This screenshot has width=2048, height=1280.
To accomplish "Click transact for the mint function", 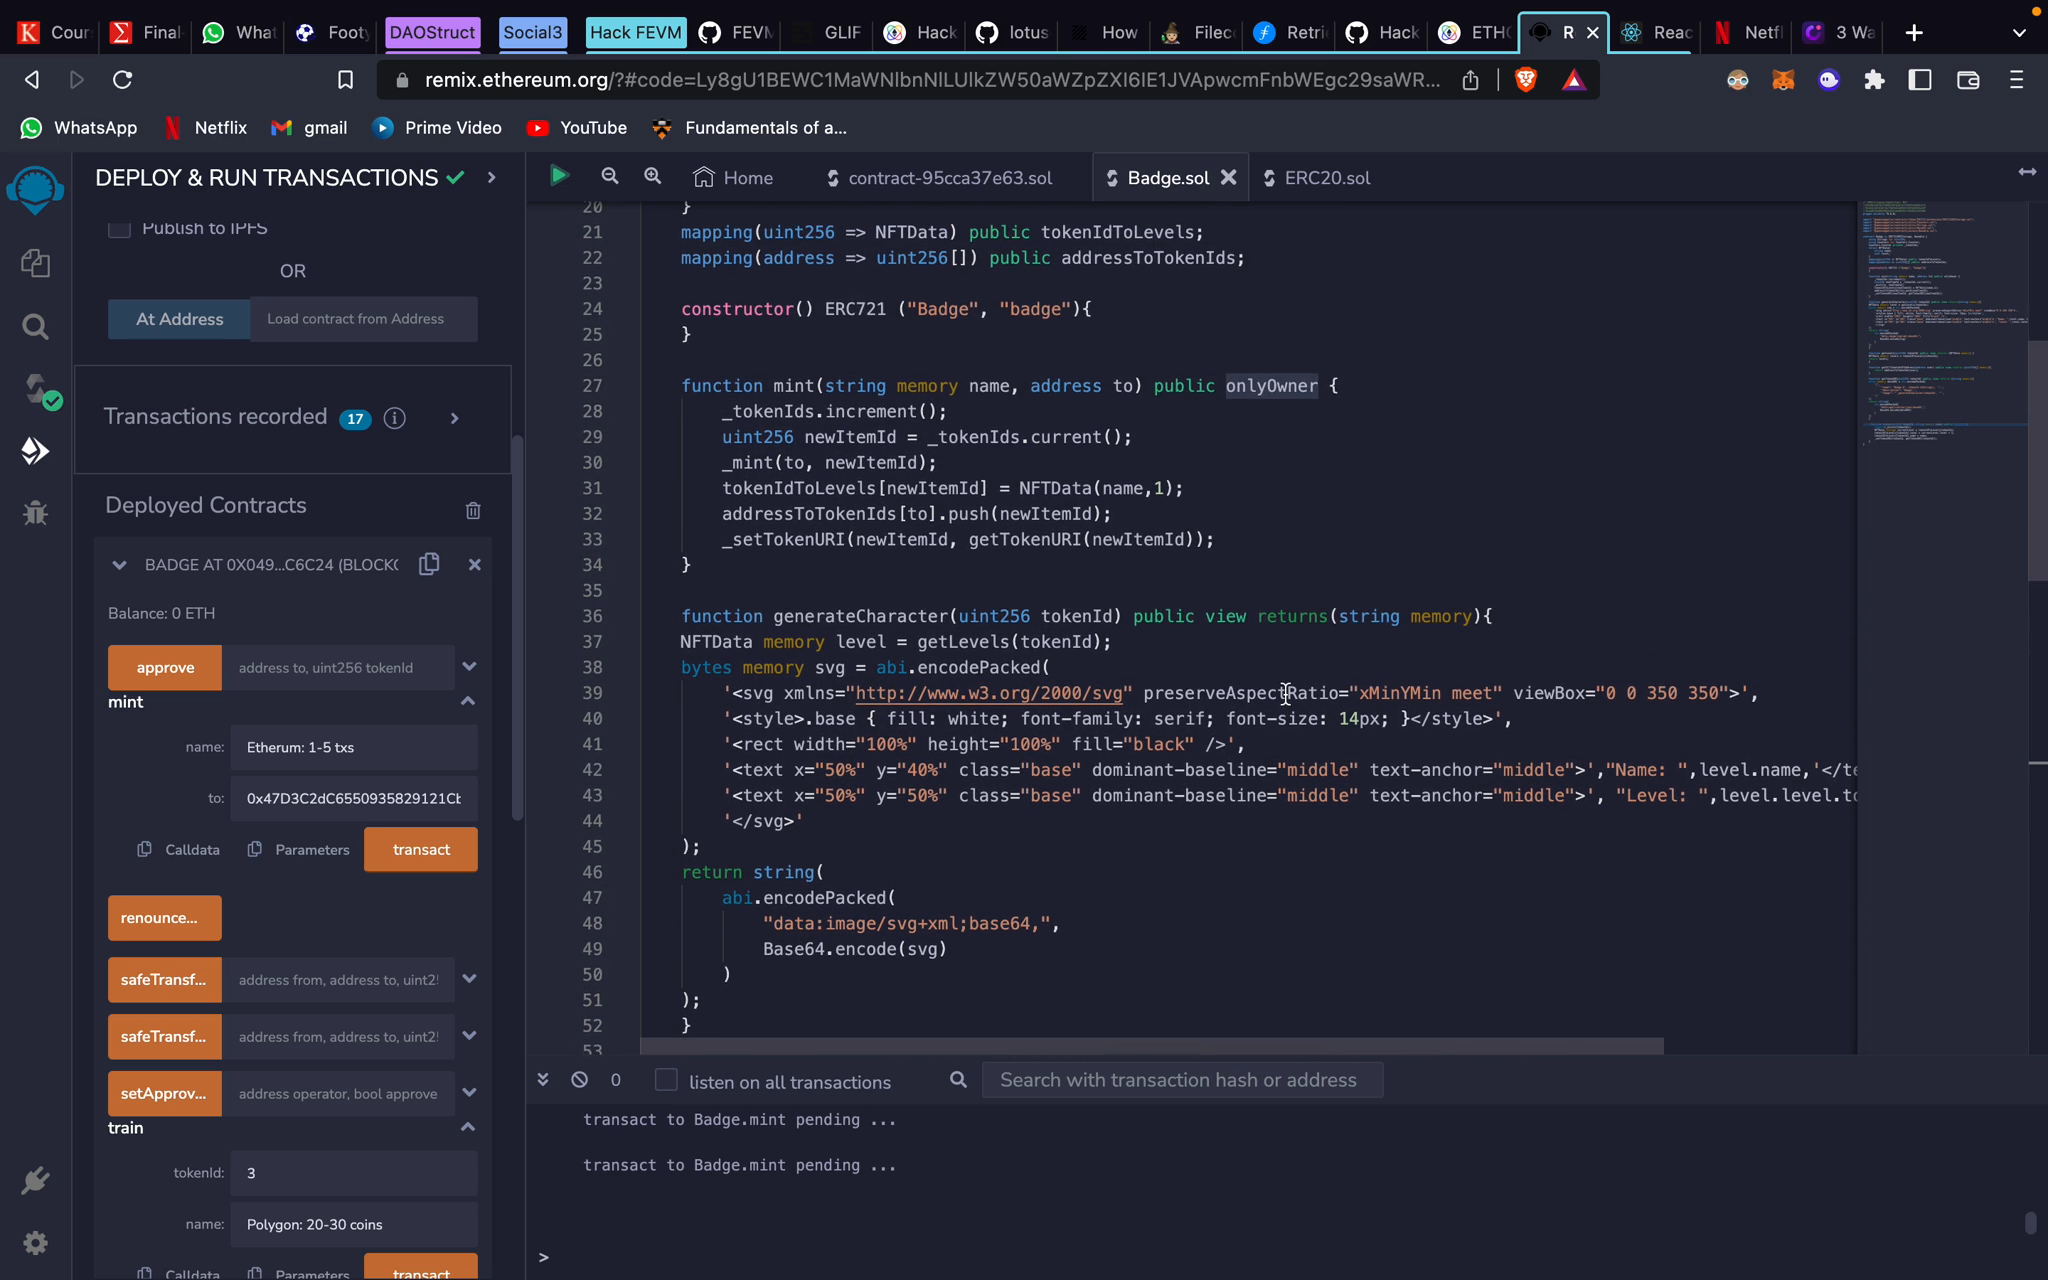I will [x=421, y=849].
